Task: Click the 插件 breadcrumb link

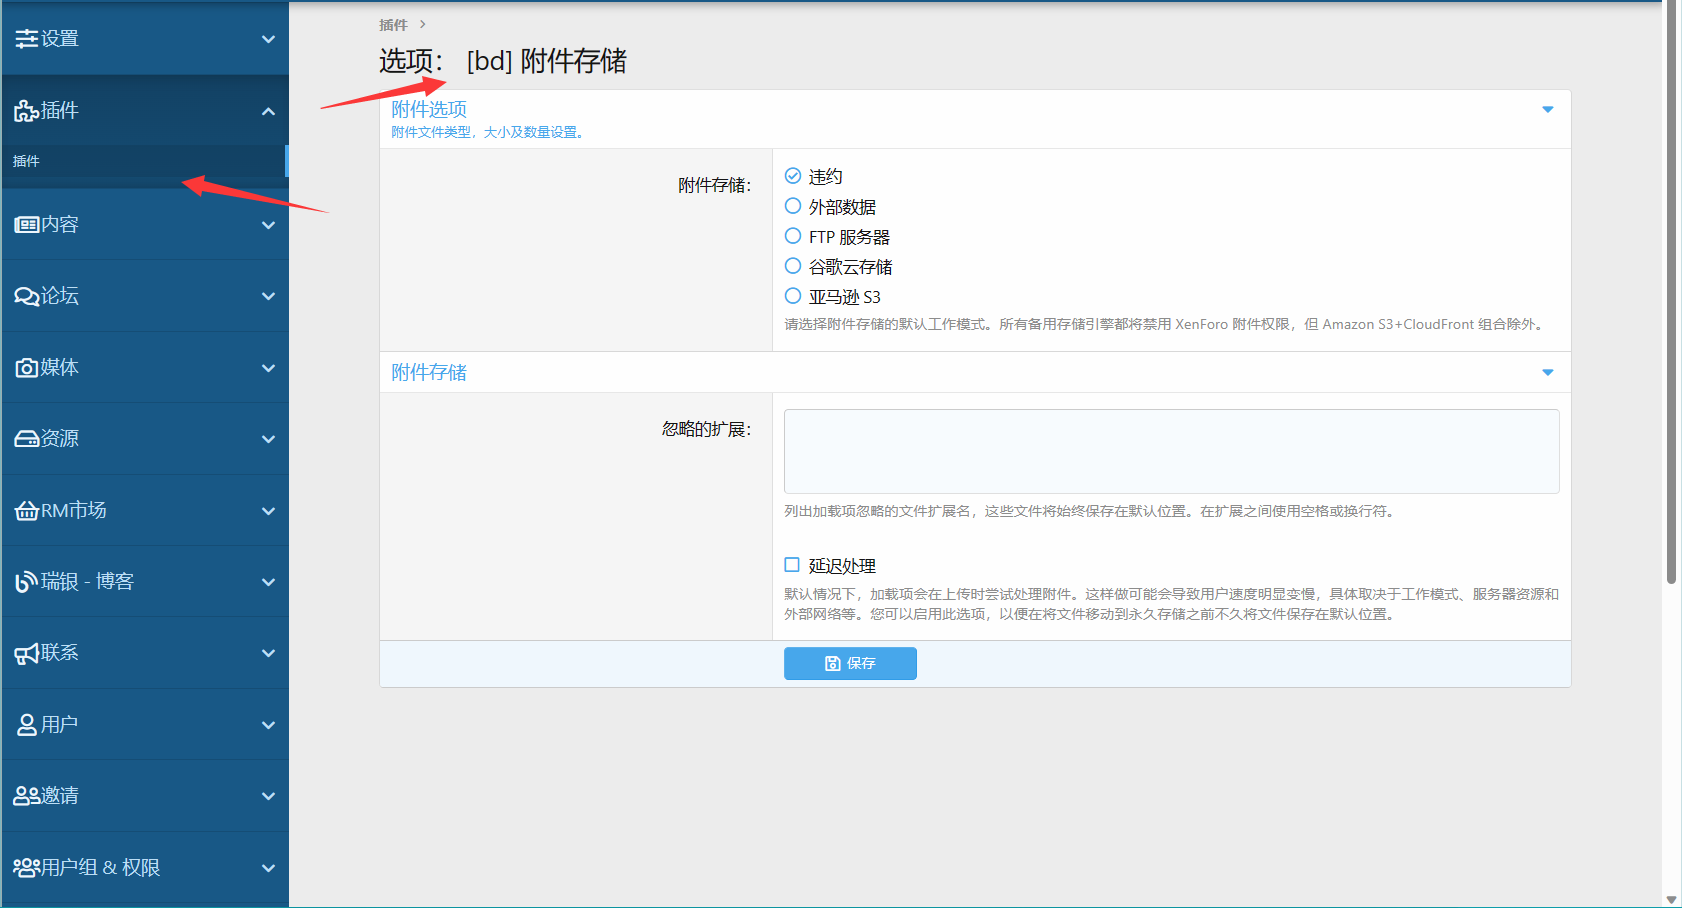Action: pyautogui.click(x=393, y=25)
